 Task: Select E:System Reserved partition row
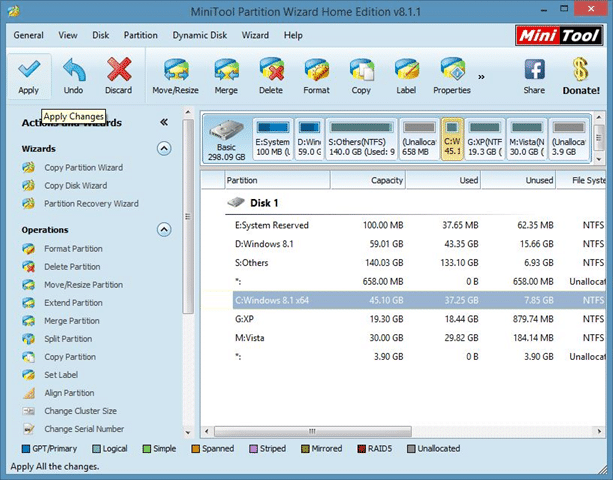point(418,225)
